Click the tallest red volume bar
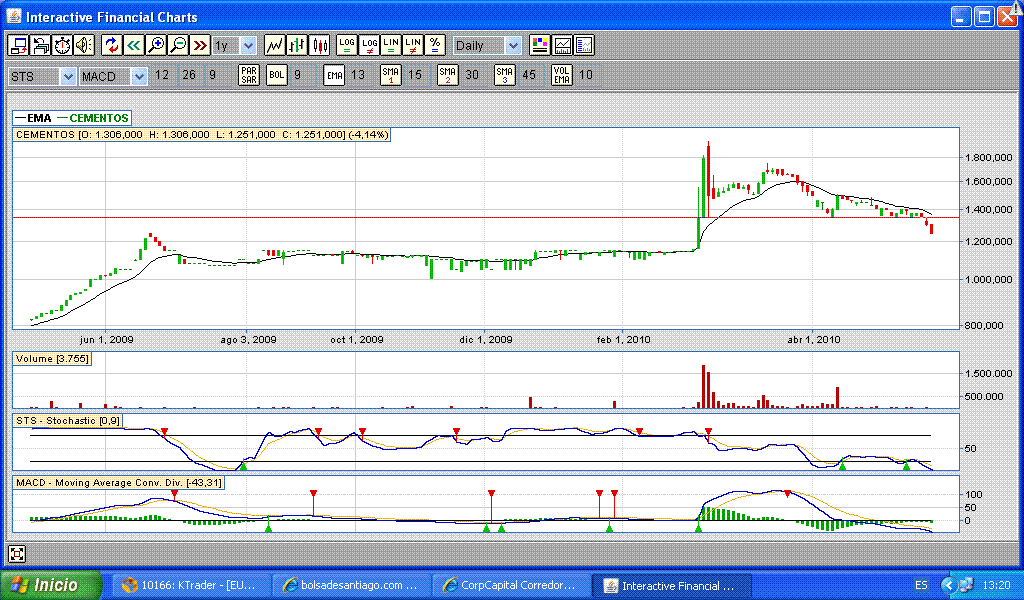Viewport: 1024px width, 600px height. click(x=703, y=387)
